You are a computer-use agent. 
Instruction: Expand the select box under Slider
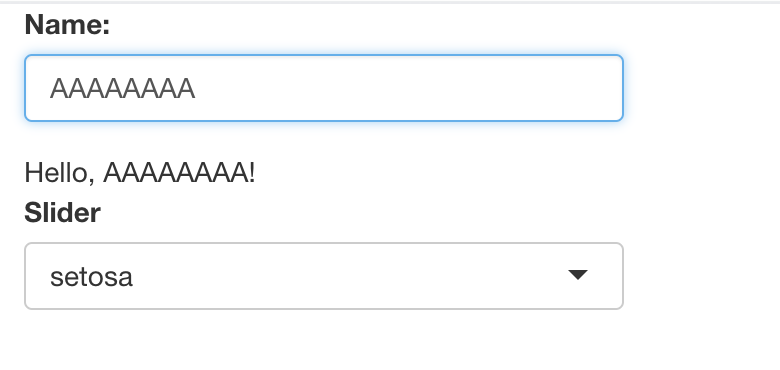click(x=324, y=276)
